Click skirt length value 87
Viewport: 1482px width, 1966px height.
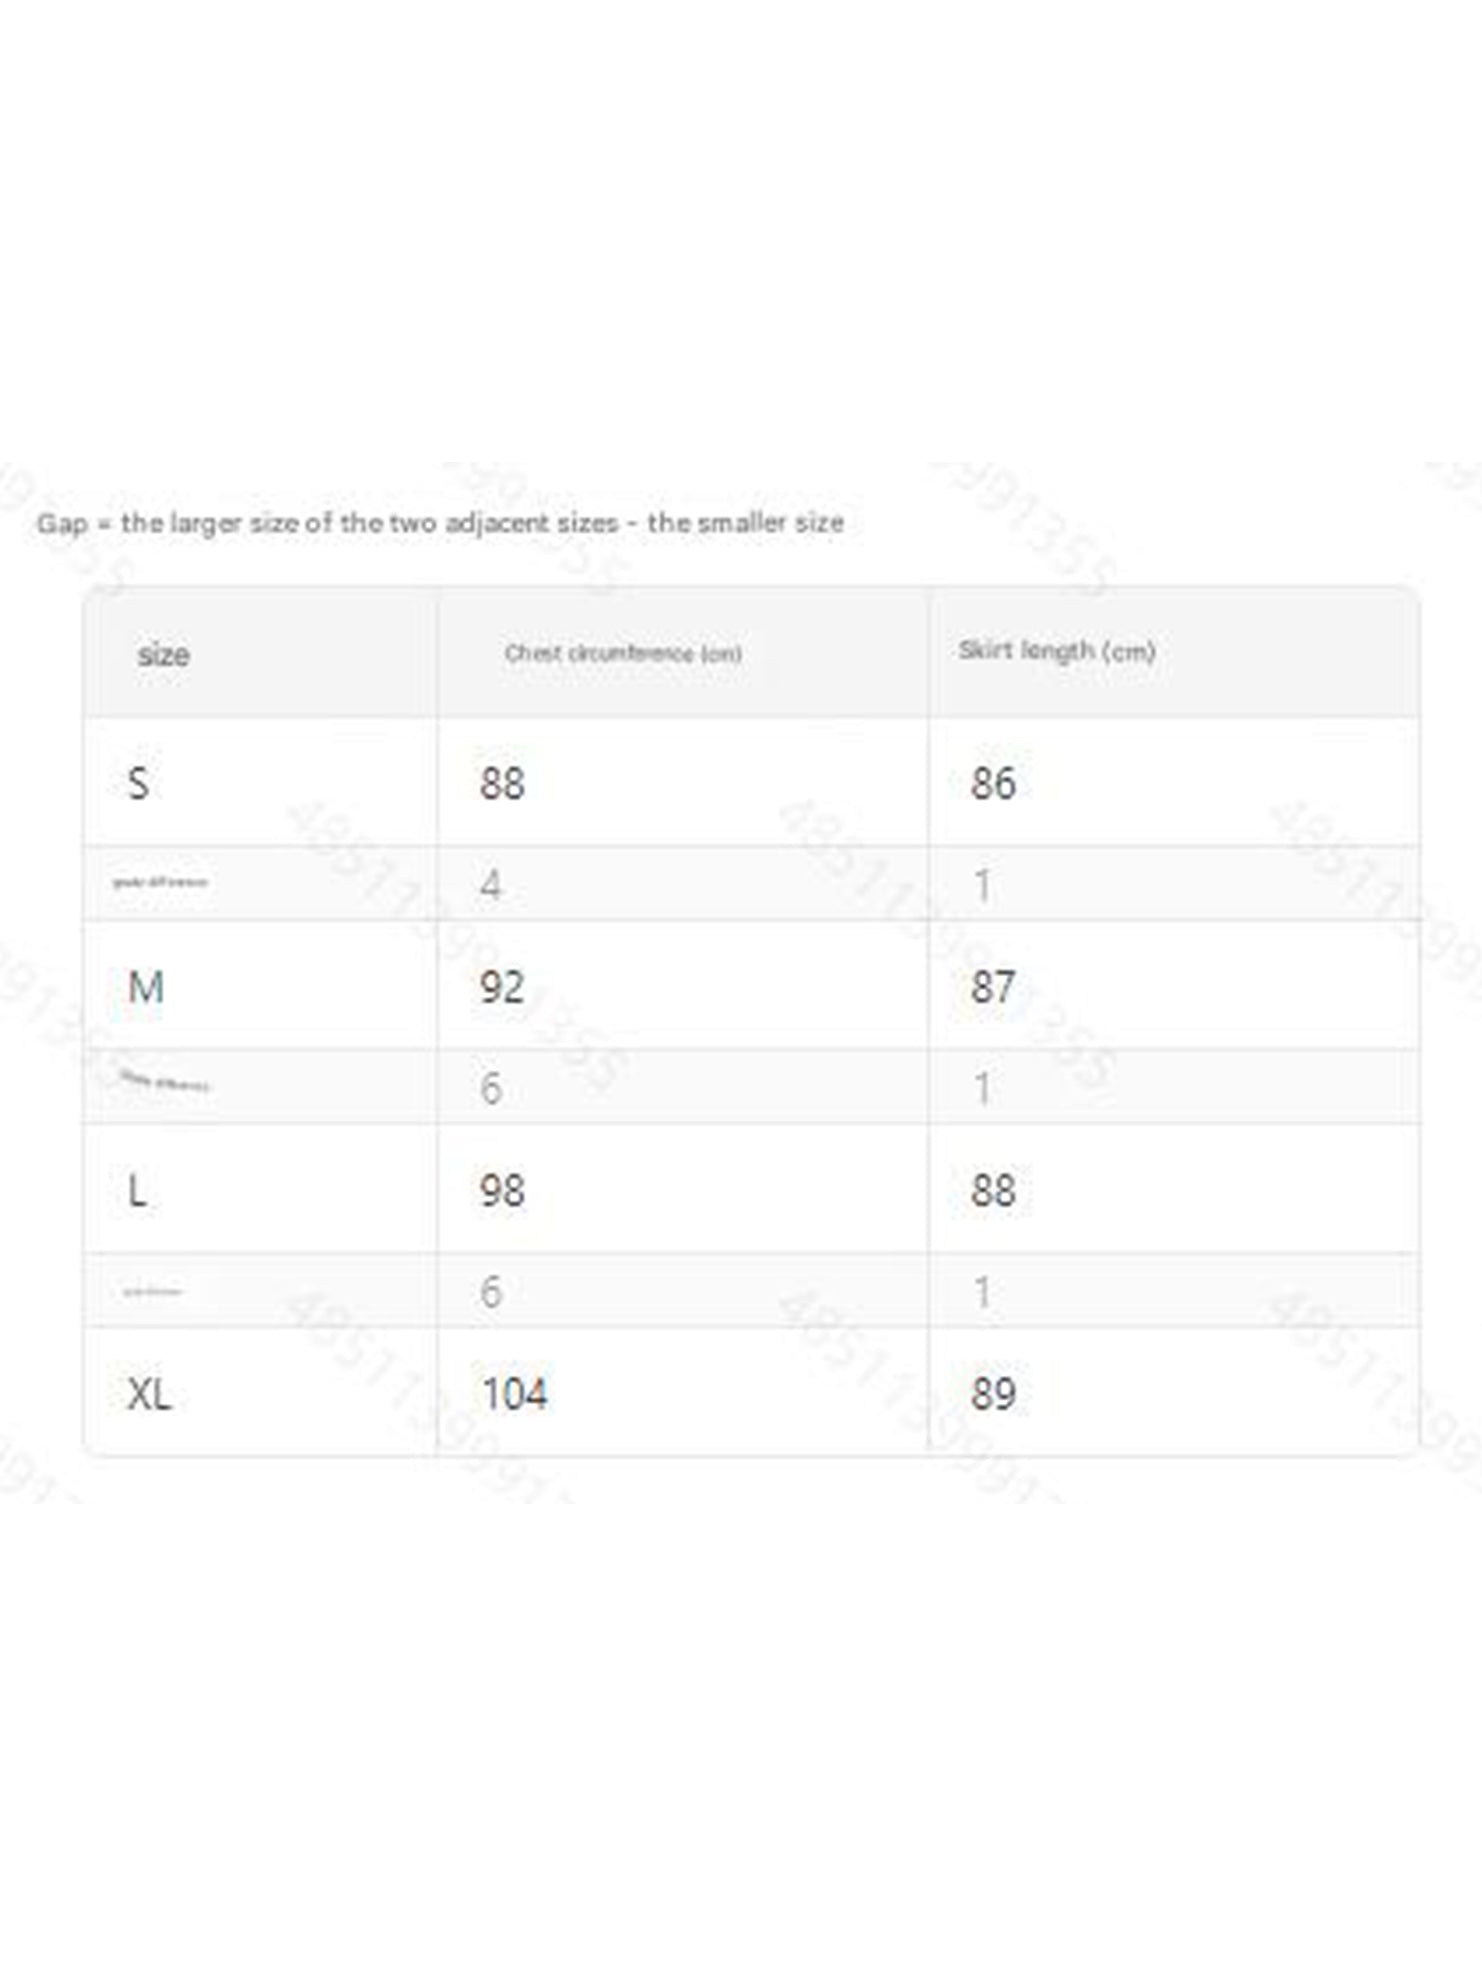coord(993,988)
